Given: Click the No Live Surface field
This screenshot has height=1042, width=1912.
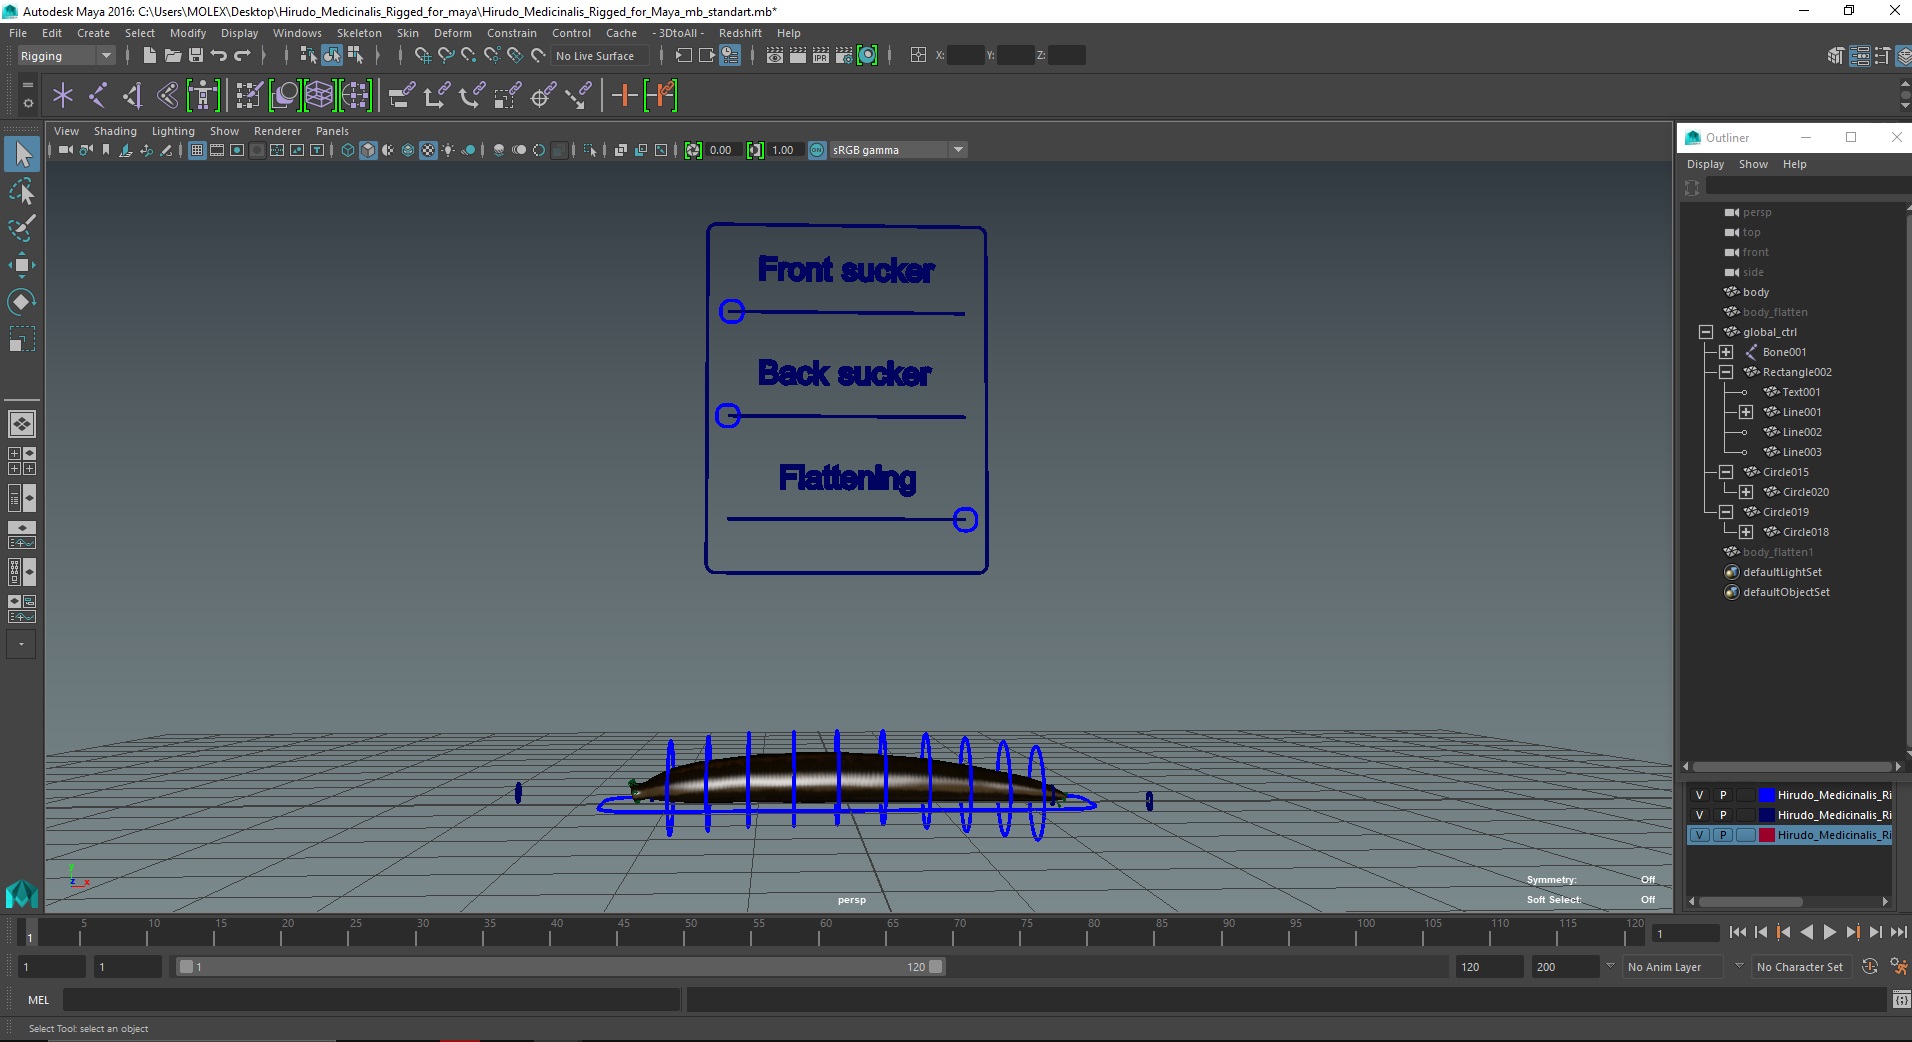Looking at the screenshot, I should (600, 56).
